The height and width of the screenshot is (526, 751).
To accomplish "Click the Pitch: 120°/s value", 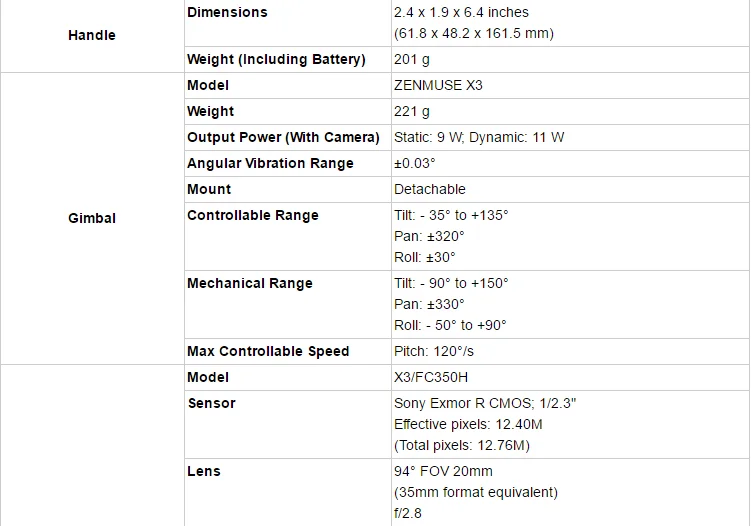I will (434, 352).
